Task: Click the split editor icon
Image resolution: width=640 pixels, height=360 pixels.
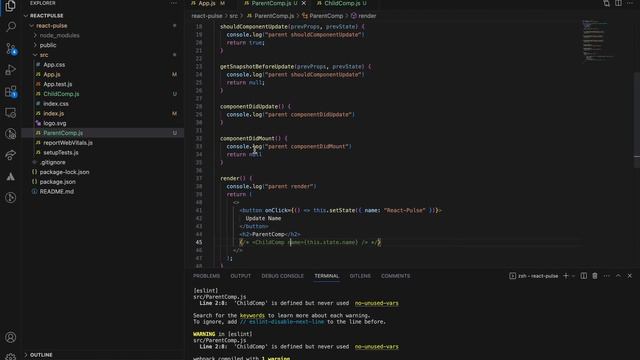Action: click(x=618, y=3)
